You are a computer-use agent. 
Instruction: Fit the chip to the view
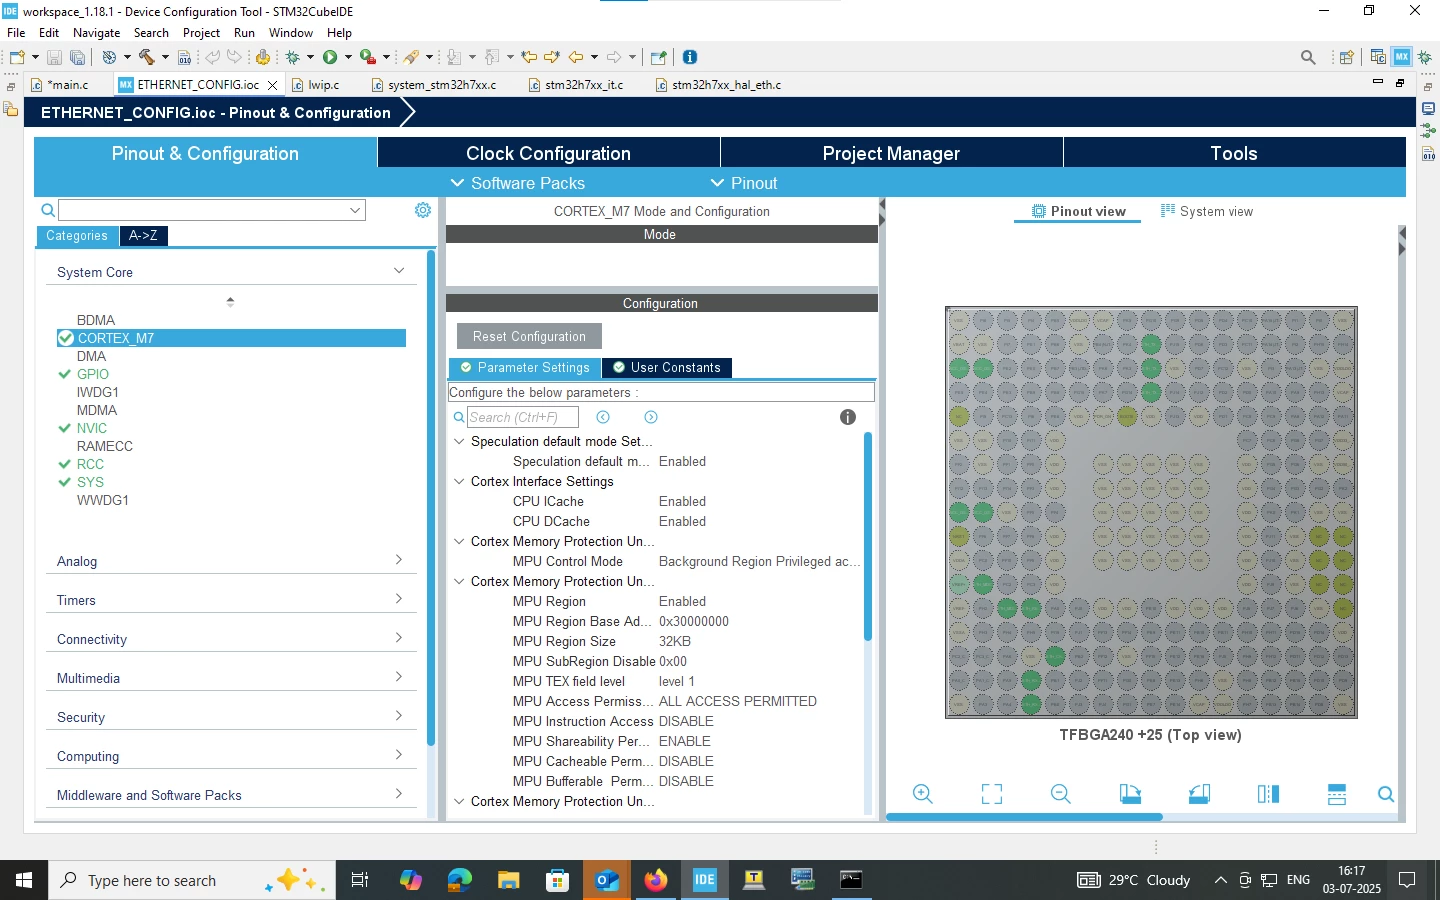click(x=992, y=794)
